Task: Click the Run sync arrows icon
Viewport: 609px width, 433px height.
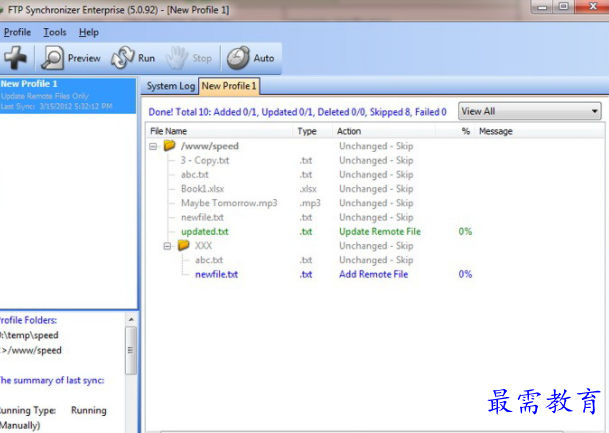Action: (122, 58)
